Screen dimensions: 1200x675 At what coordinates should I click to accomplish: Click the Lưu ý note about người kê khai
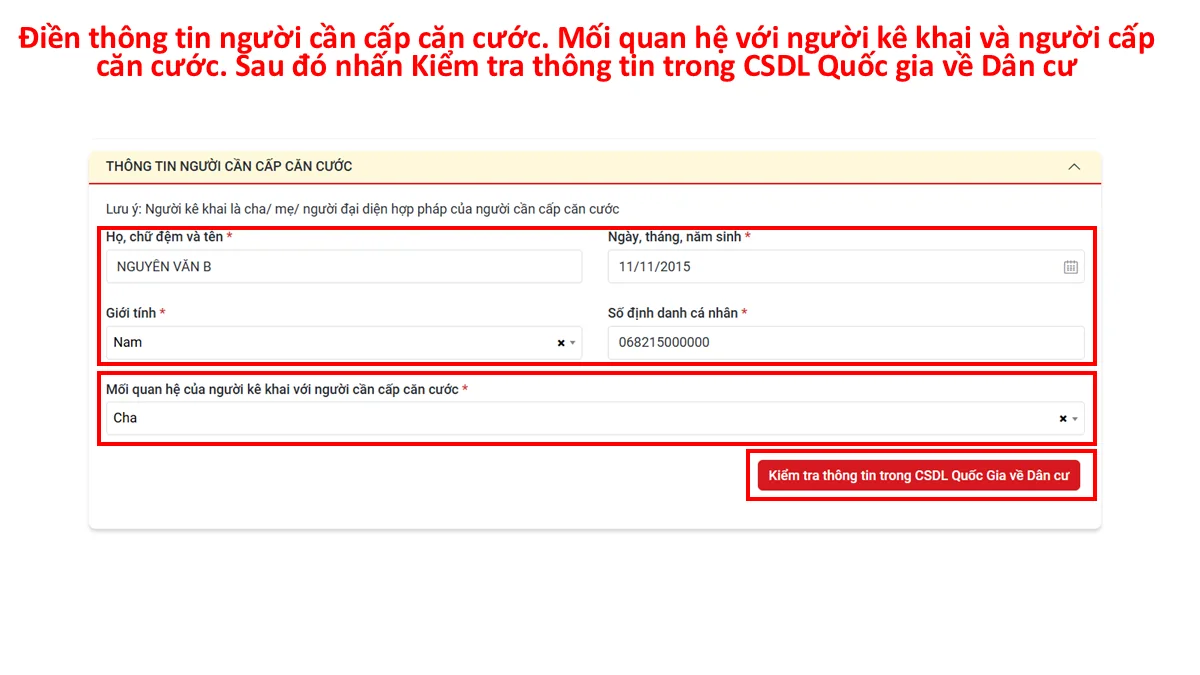[x=363, y=209]
